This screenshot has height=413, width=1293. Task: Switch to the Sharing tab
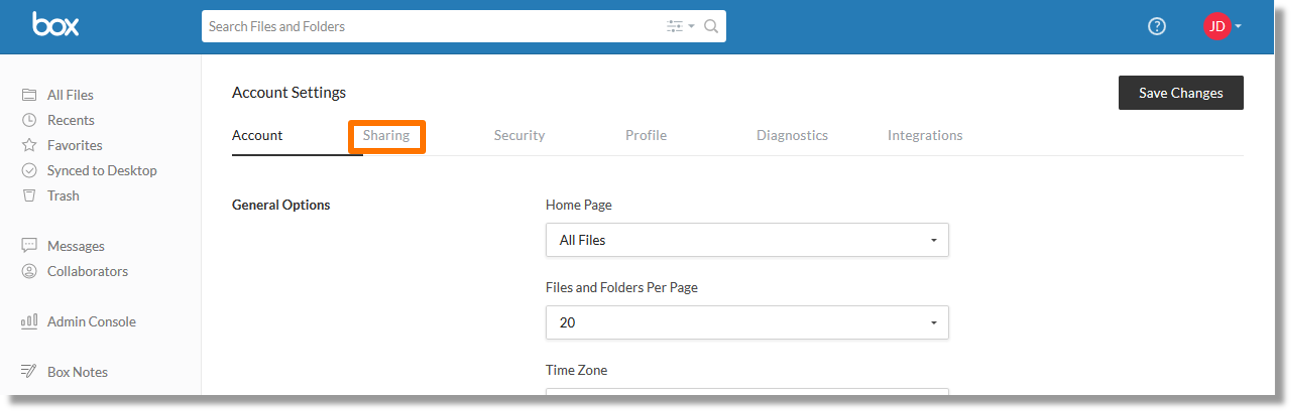point(386,136)
